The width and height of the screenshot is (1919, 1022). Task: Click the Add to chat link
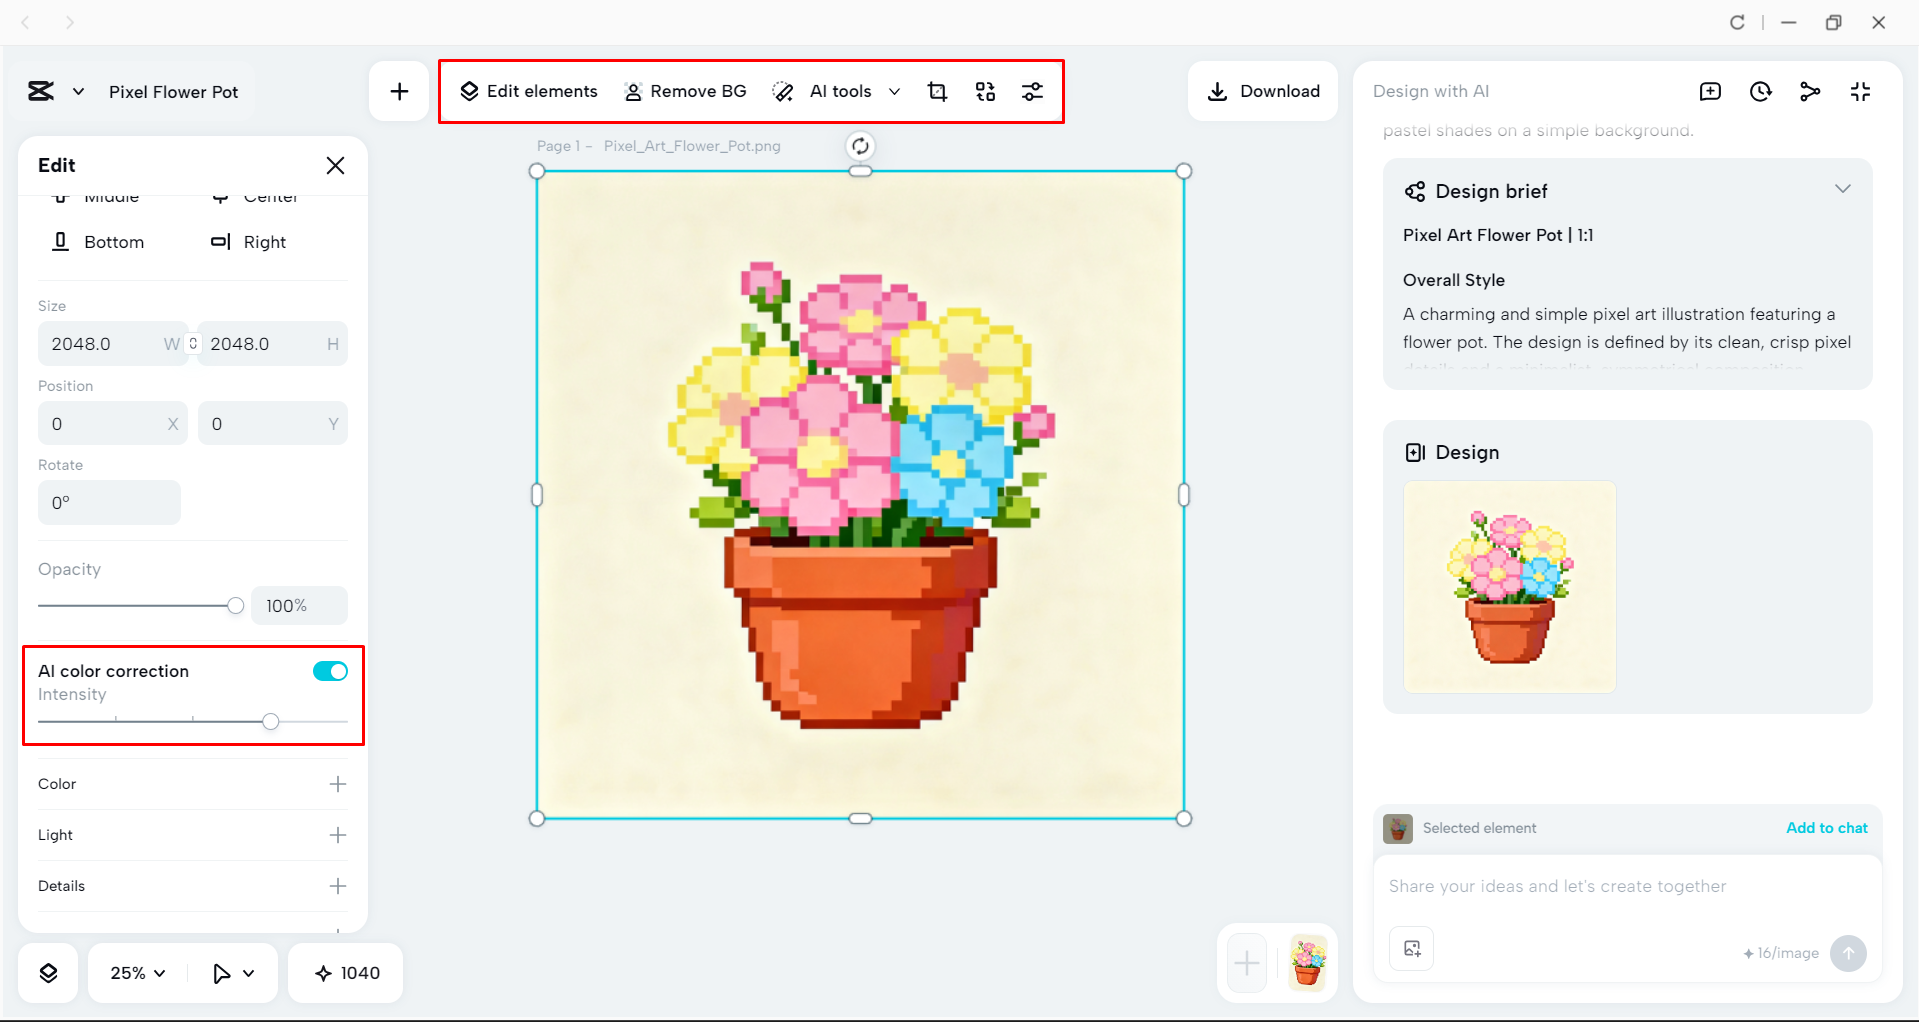pyautogui.click(x=1826, y=828)
